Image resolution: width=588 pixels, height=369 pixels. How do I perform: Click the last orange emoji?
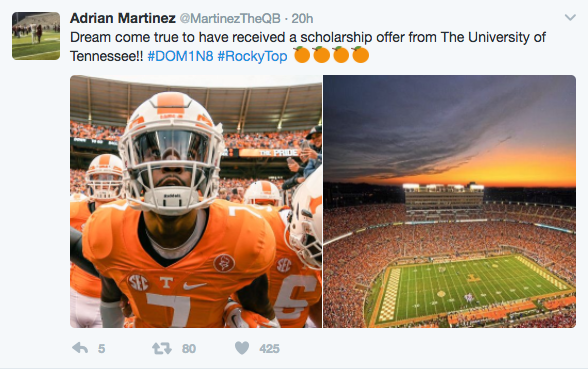(360, 55)
